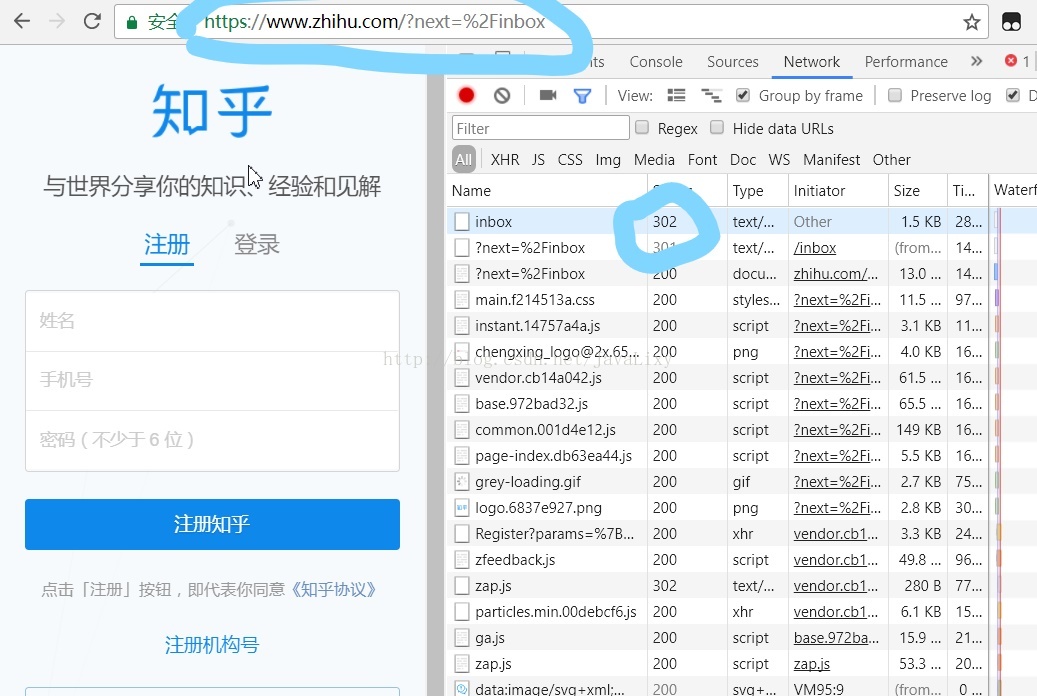Filter requests by JS type
Screen dimensions: 1037x696
coord(538,159)
